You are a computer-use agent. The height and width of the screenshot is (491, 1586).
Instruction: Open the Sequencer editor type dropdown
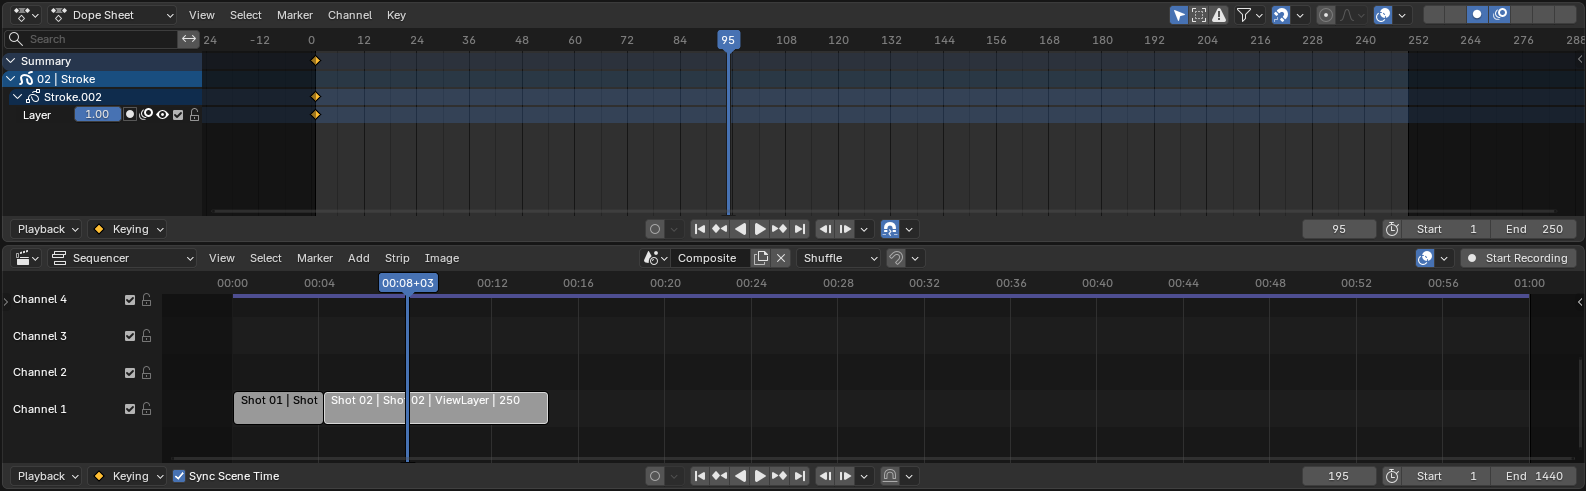point(27,258)
